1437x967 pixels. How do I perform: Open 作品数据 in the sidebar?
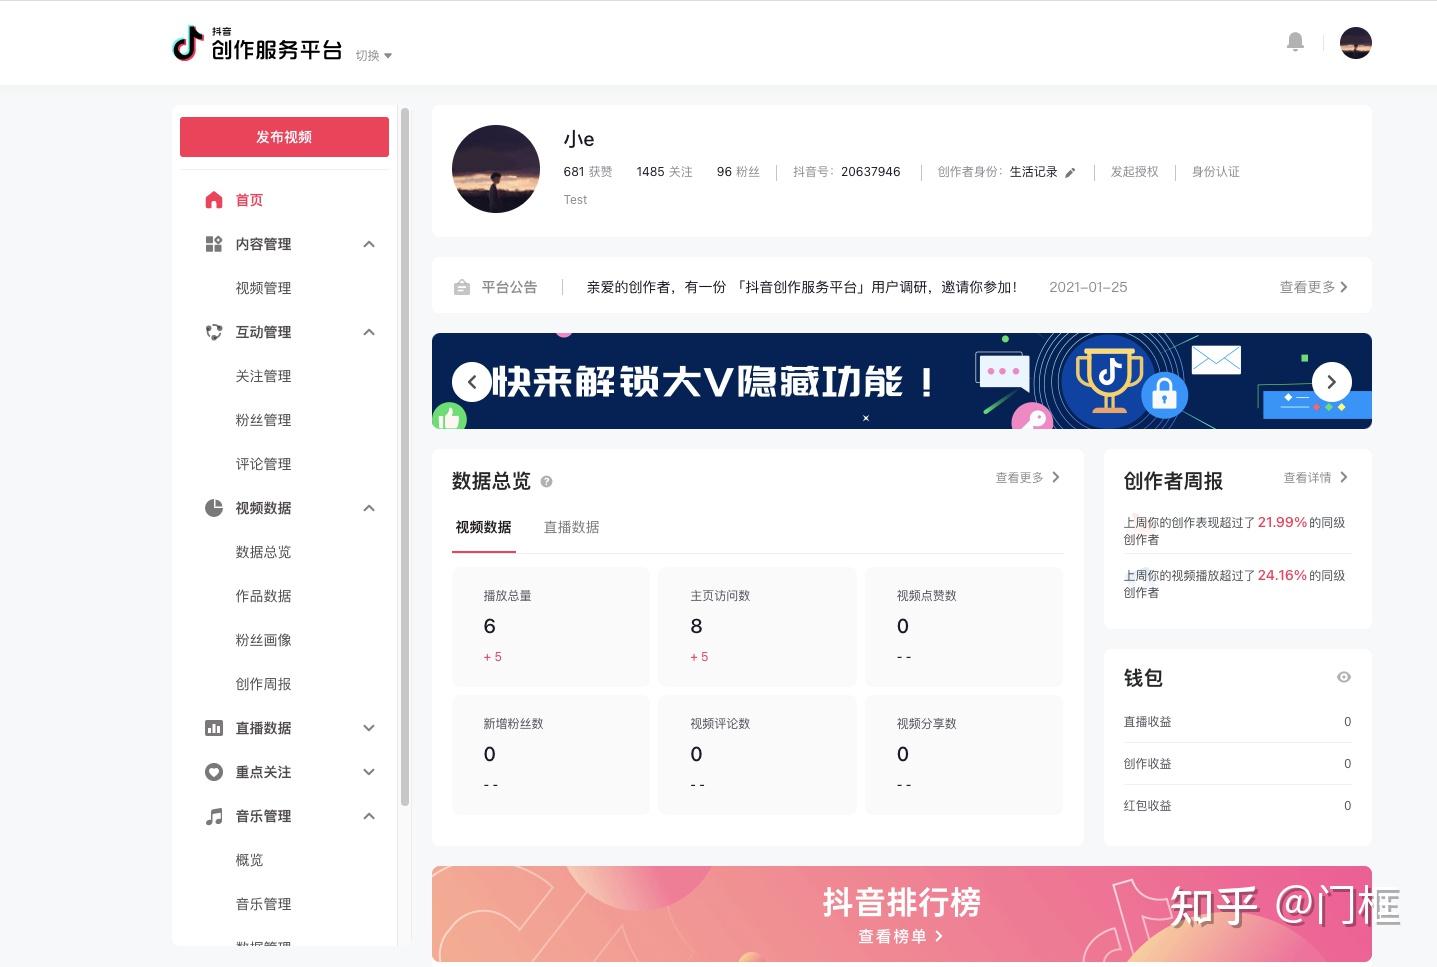click(263, 596)
